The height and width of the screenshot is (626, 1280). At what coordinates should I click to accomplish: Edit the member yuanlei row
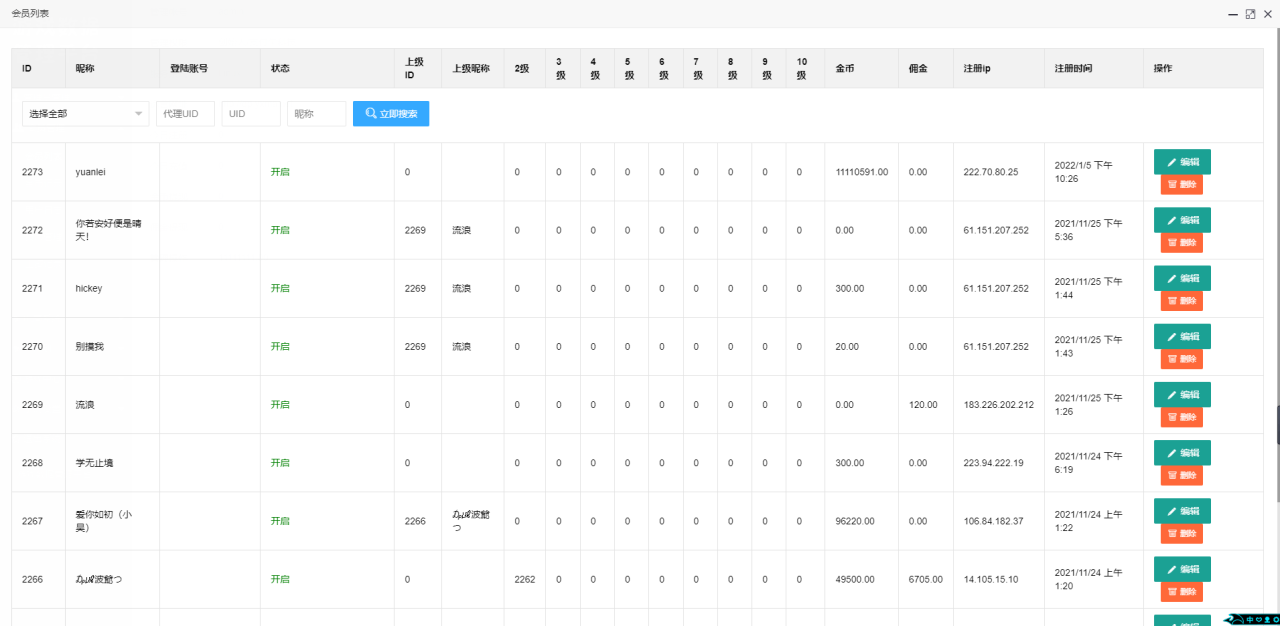[1182, 162]
